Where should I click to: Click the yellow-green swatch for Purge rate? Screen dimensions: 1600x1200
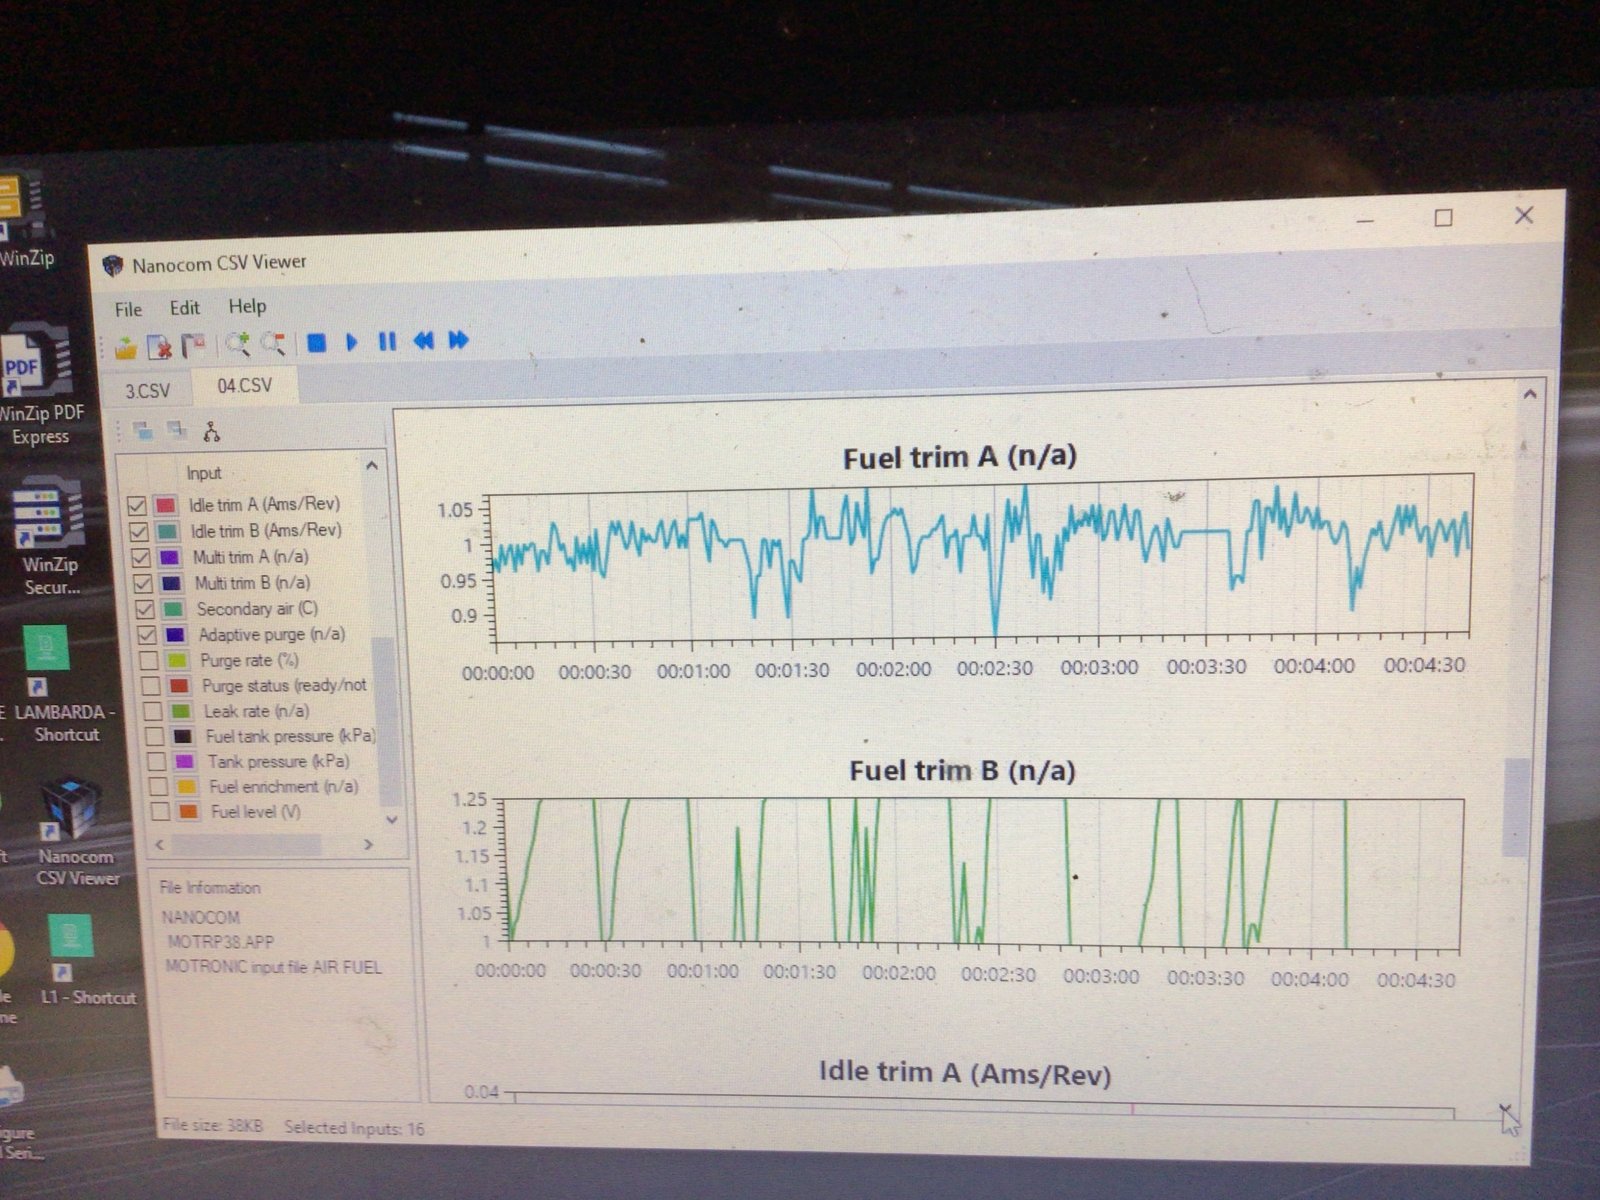pos(178,660)
